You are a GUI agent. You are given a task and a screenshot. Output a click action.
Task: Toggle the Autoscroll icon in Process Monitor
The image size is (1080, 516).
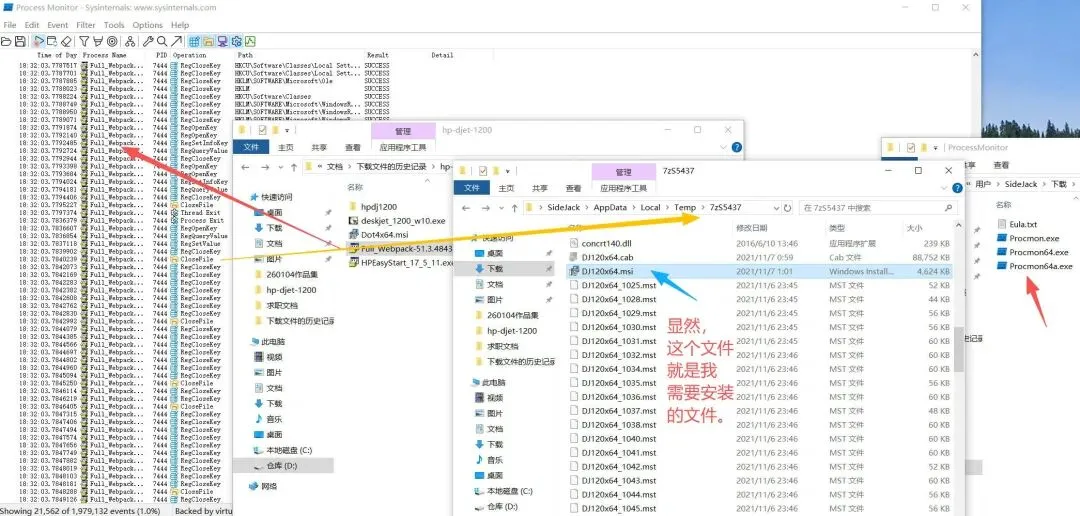click(52, 41)
